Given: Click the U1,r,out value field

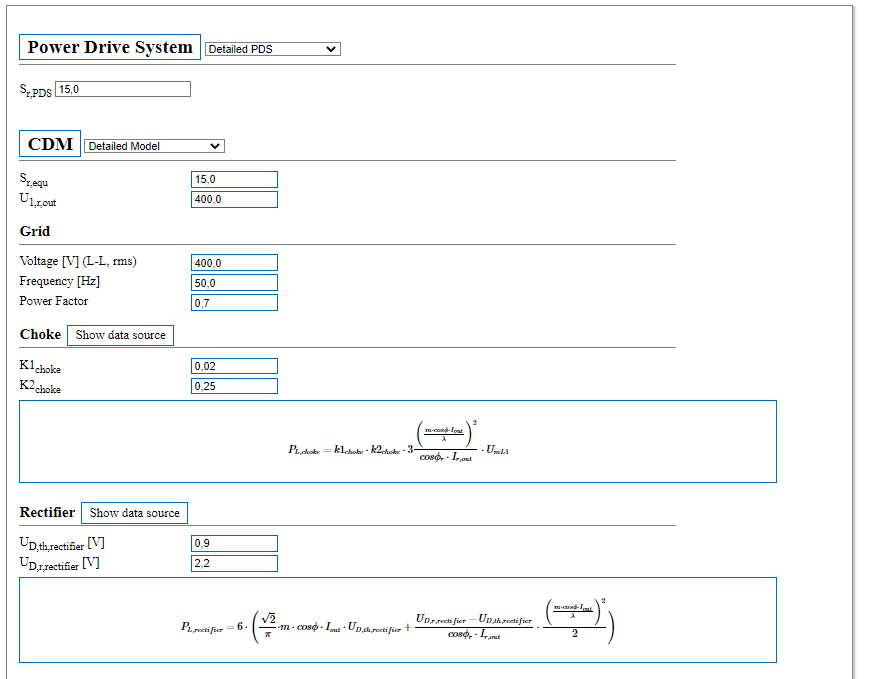Looking at the screenshot, I should pyautogui.click(x=234, y=199).
